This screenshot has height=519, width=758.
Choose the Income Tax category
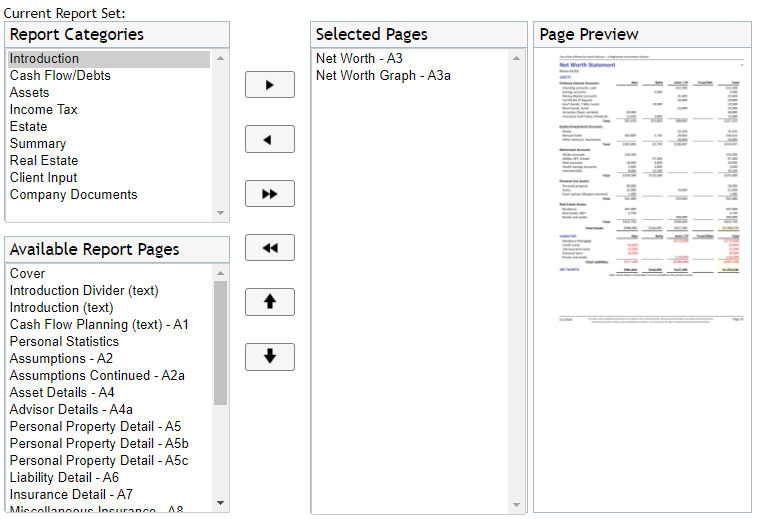tap(43, 110)
